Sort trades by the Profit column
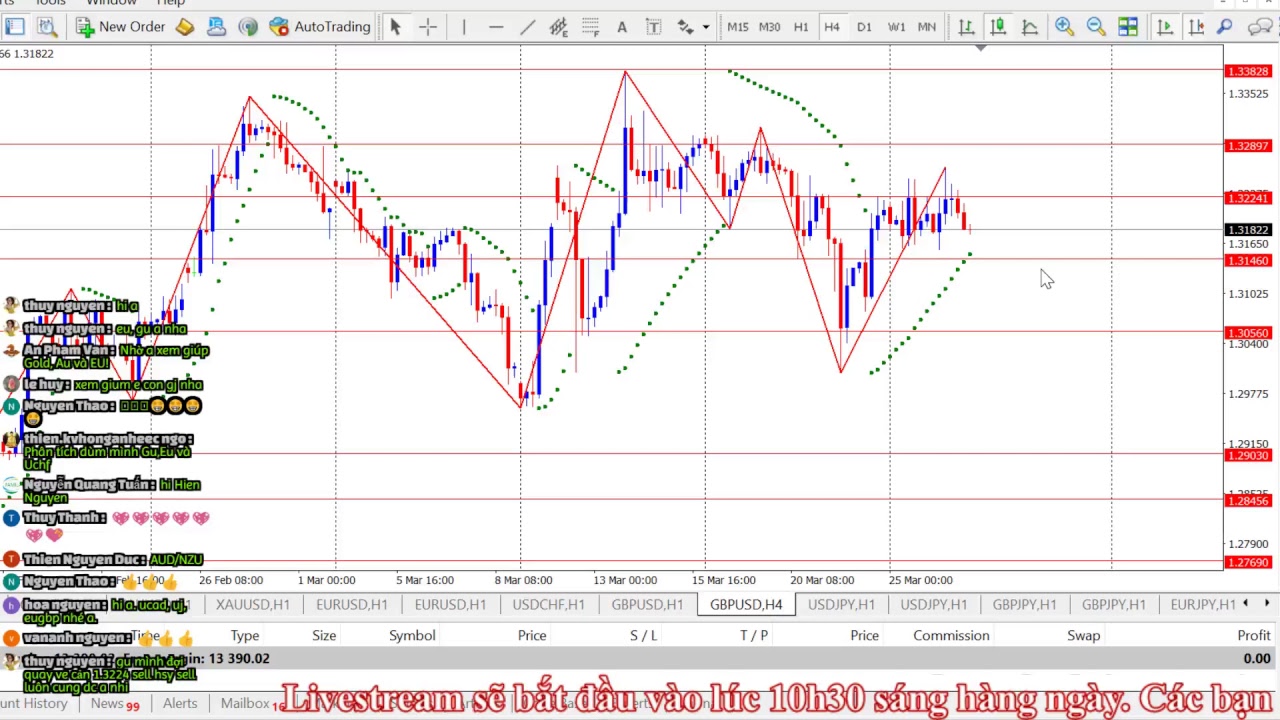Screen dimensions: 1280x720 (1253, 635)
